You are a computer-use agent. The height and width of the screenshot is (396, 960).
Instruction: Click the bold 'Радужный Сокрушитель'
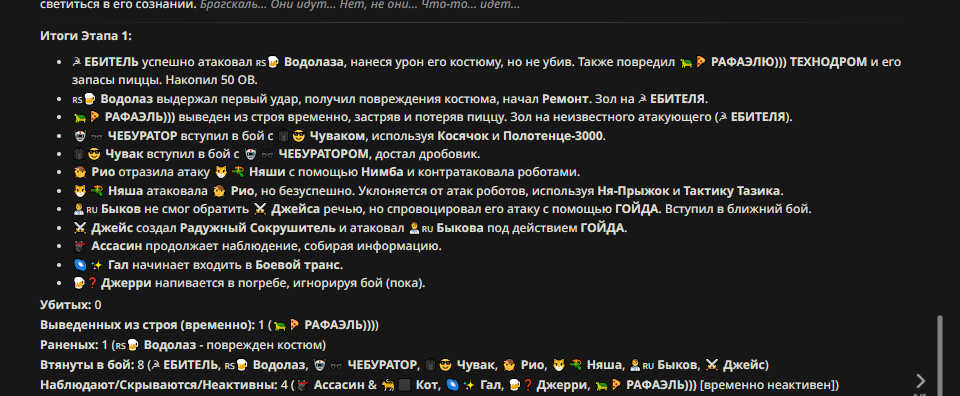(x=258, y=228)
